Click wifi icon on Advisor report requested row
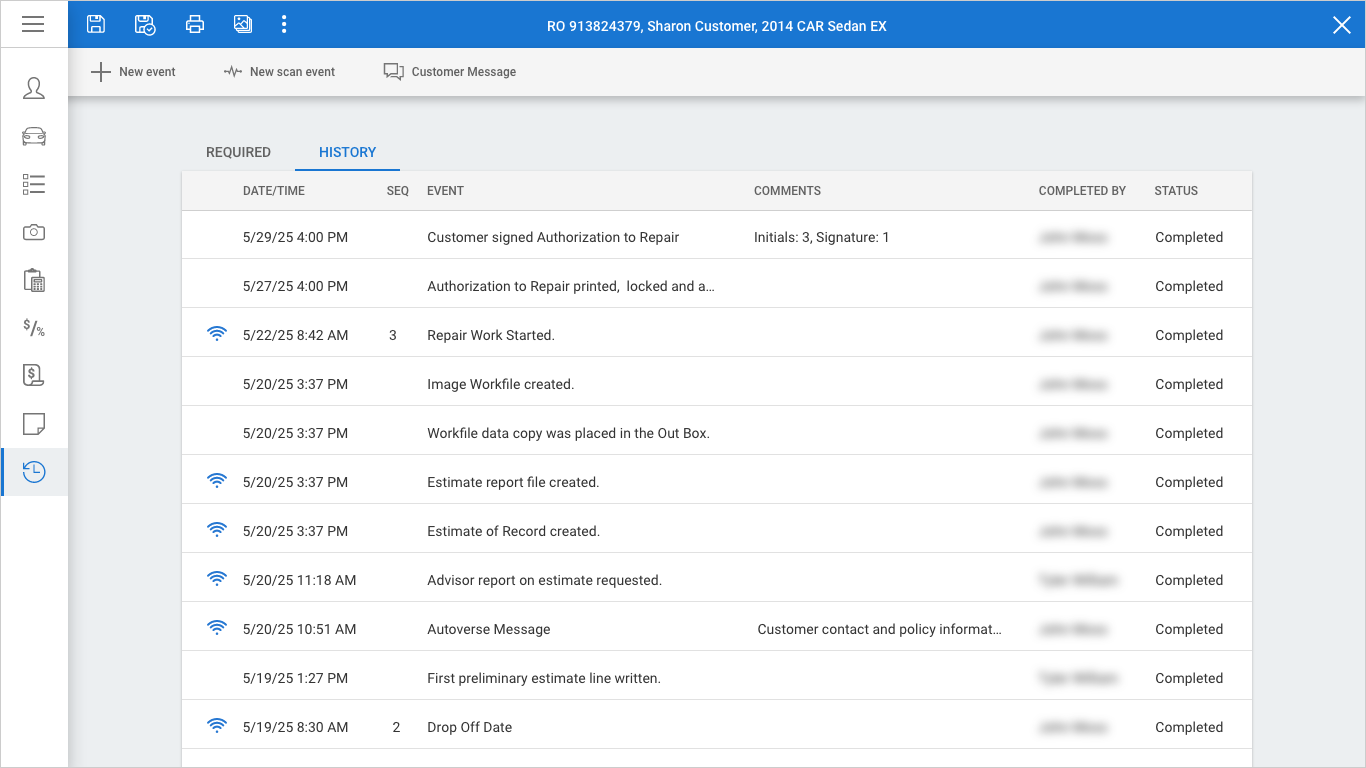This screenshot has height=768, width=1366. tap(217, 579)
